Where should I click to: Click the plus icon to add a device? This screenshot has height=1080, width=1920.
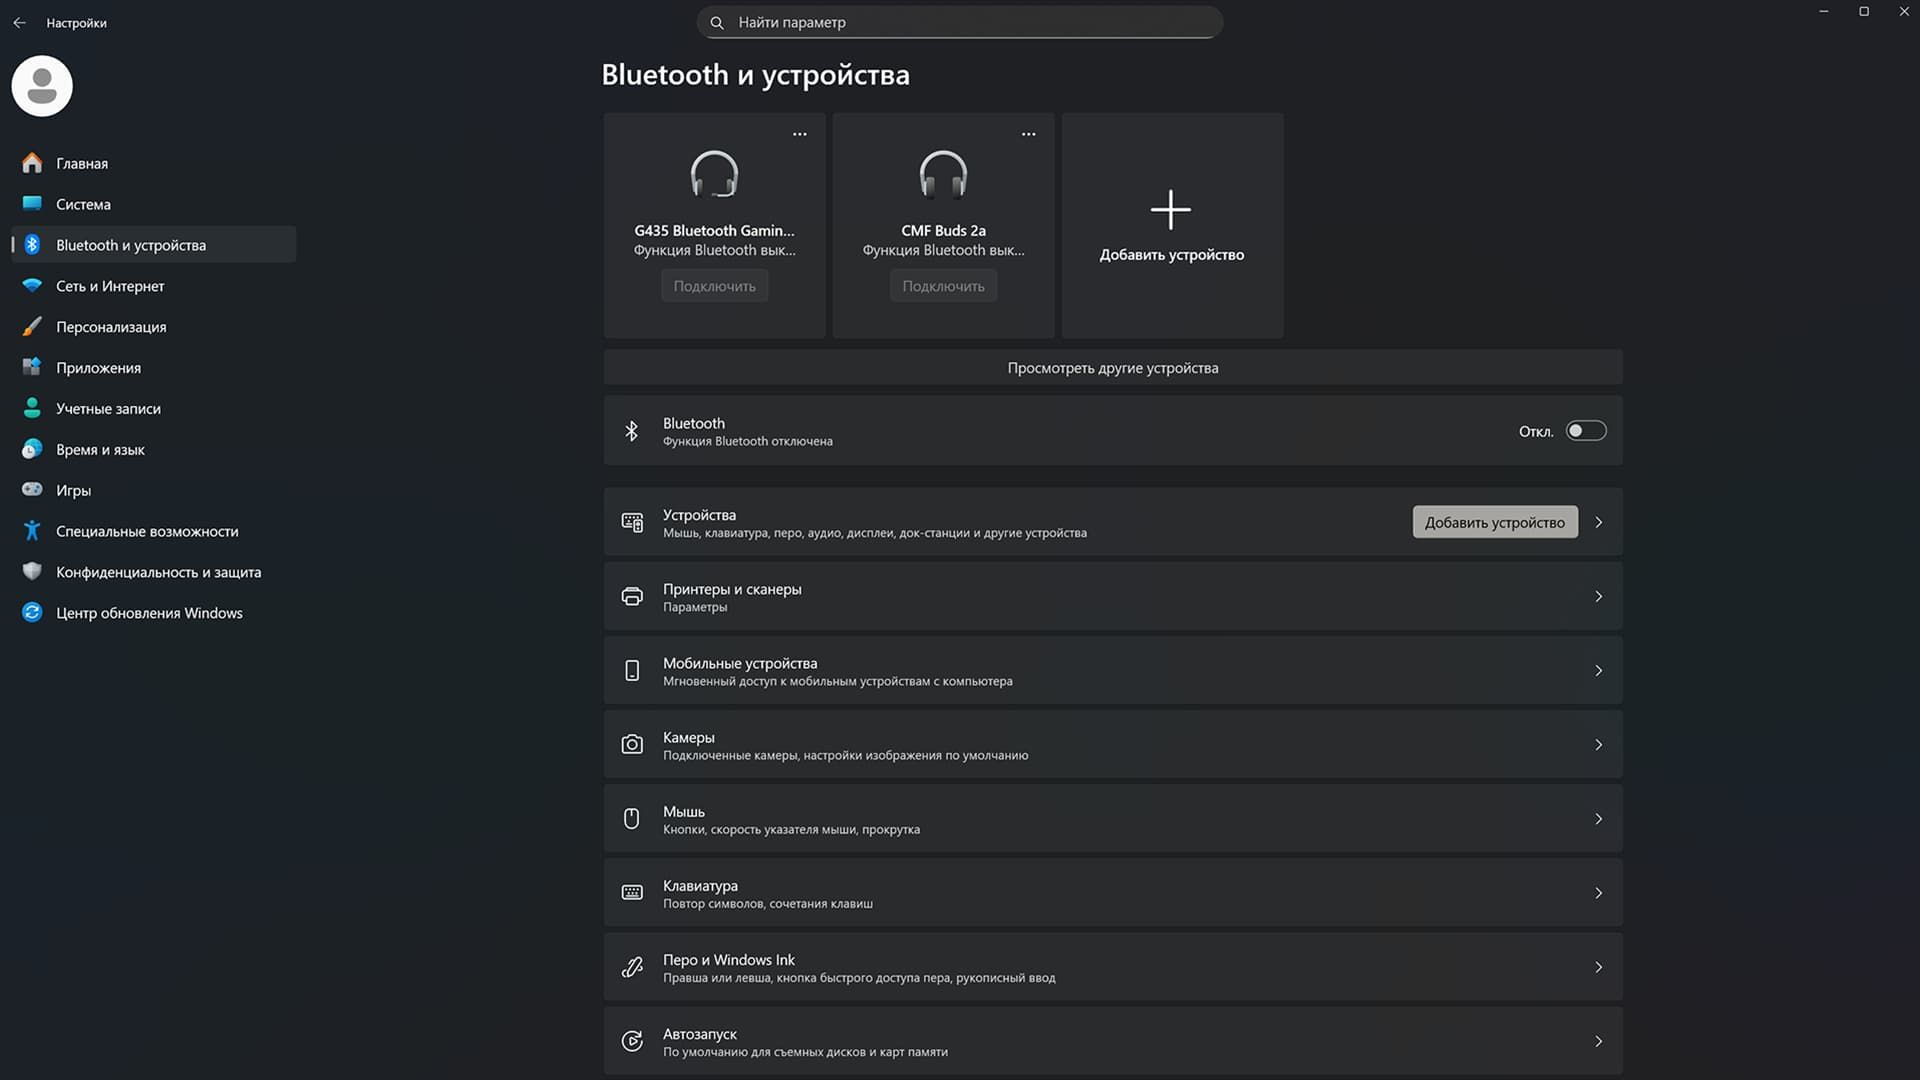1170,210
